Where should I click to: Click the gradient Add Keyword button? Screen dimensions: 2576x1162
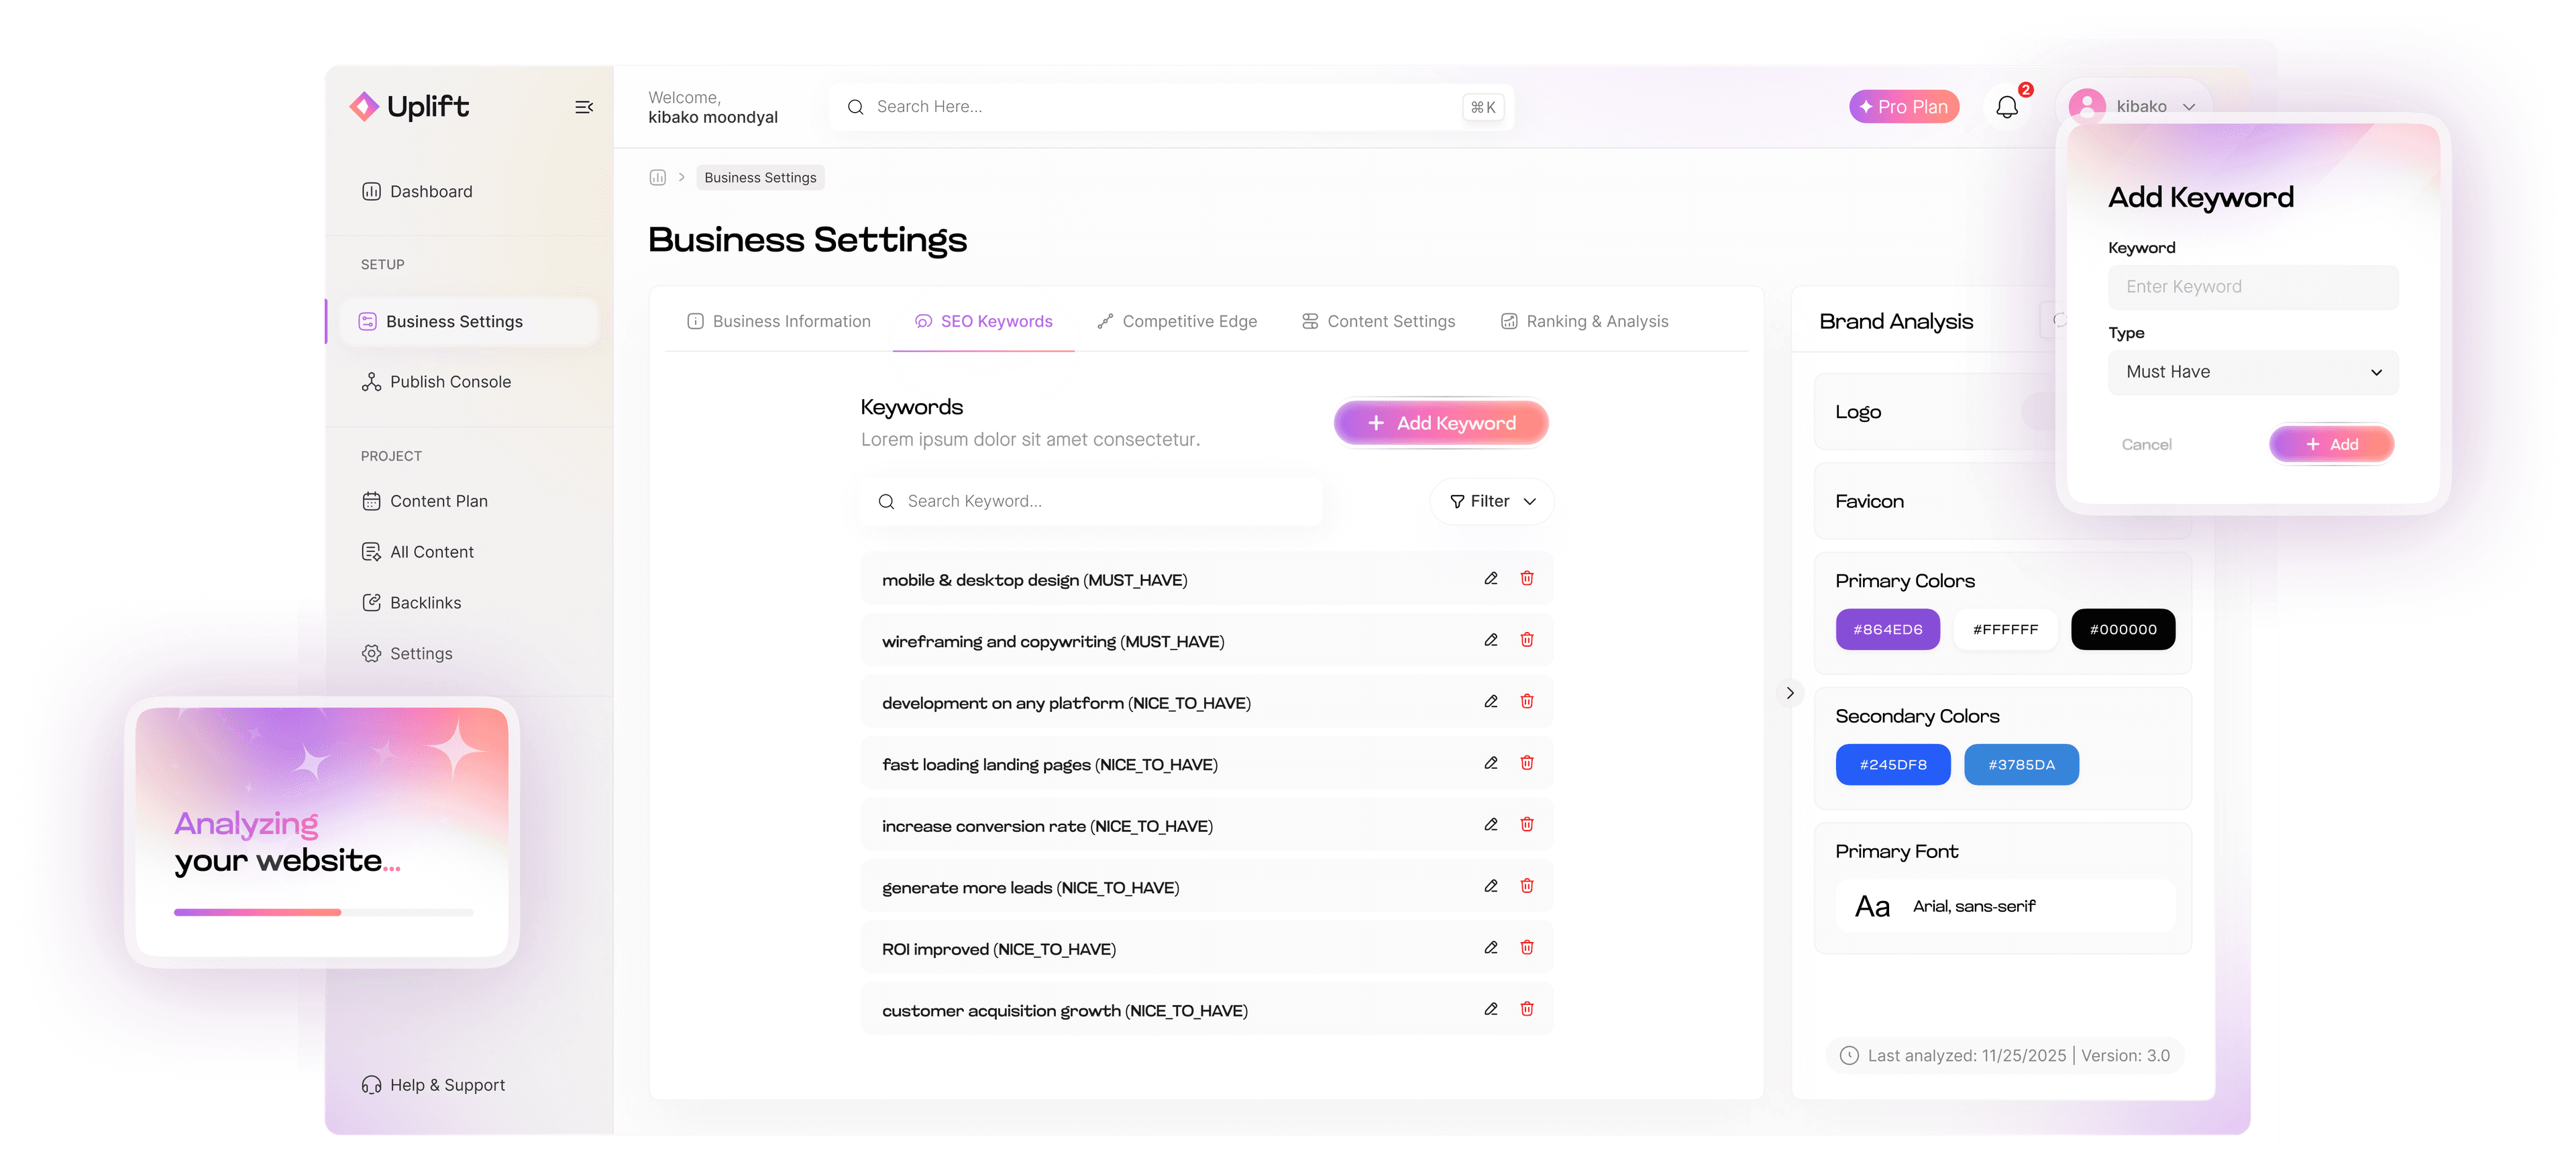click(x=1440, y=423)
